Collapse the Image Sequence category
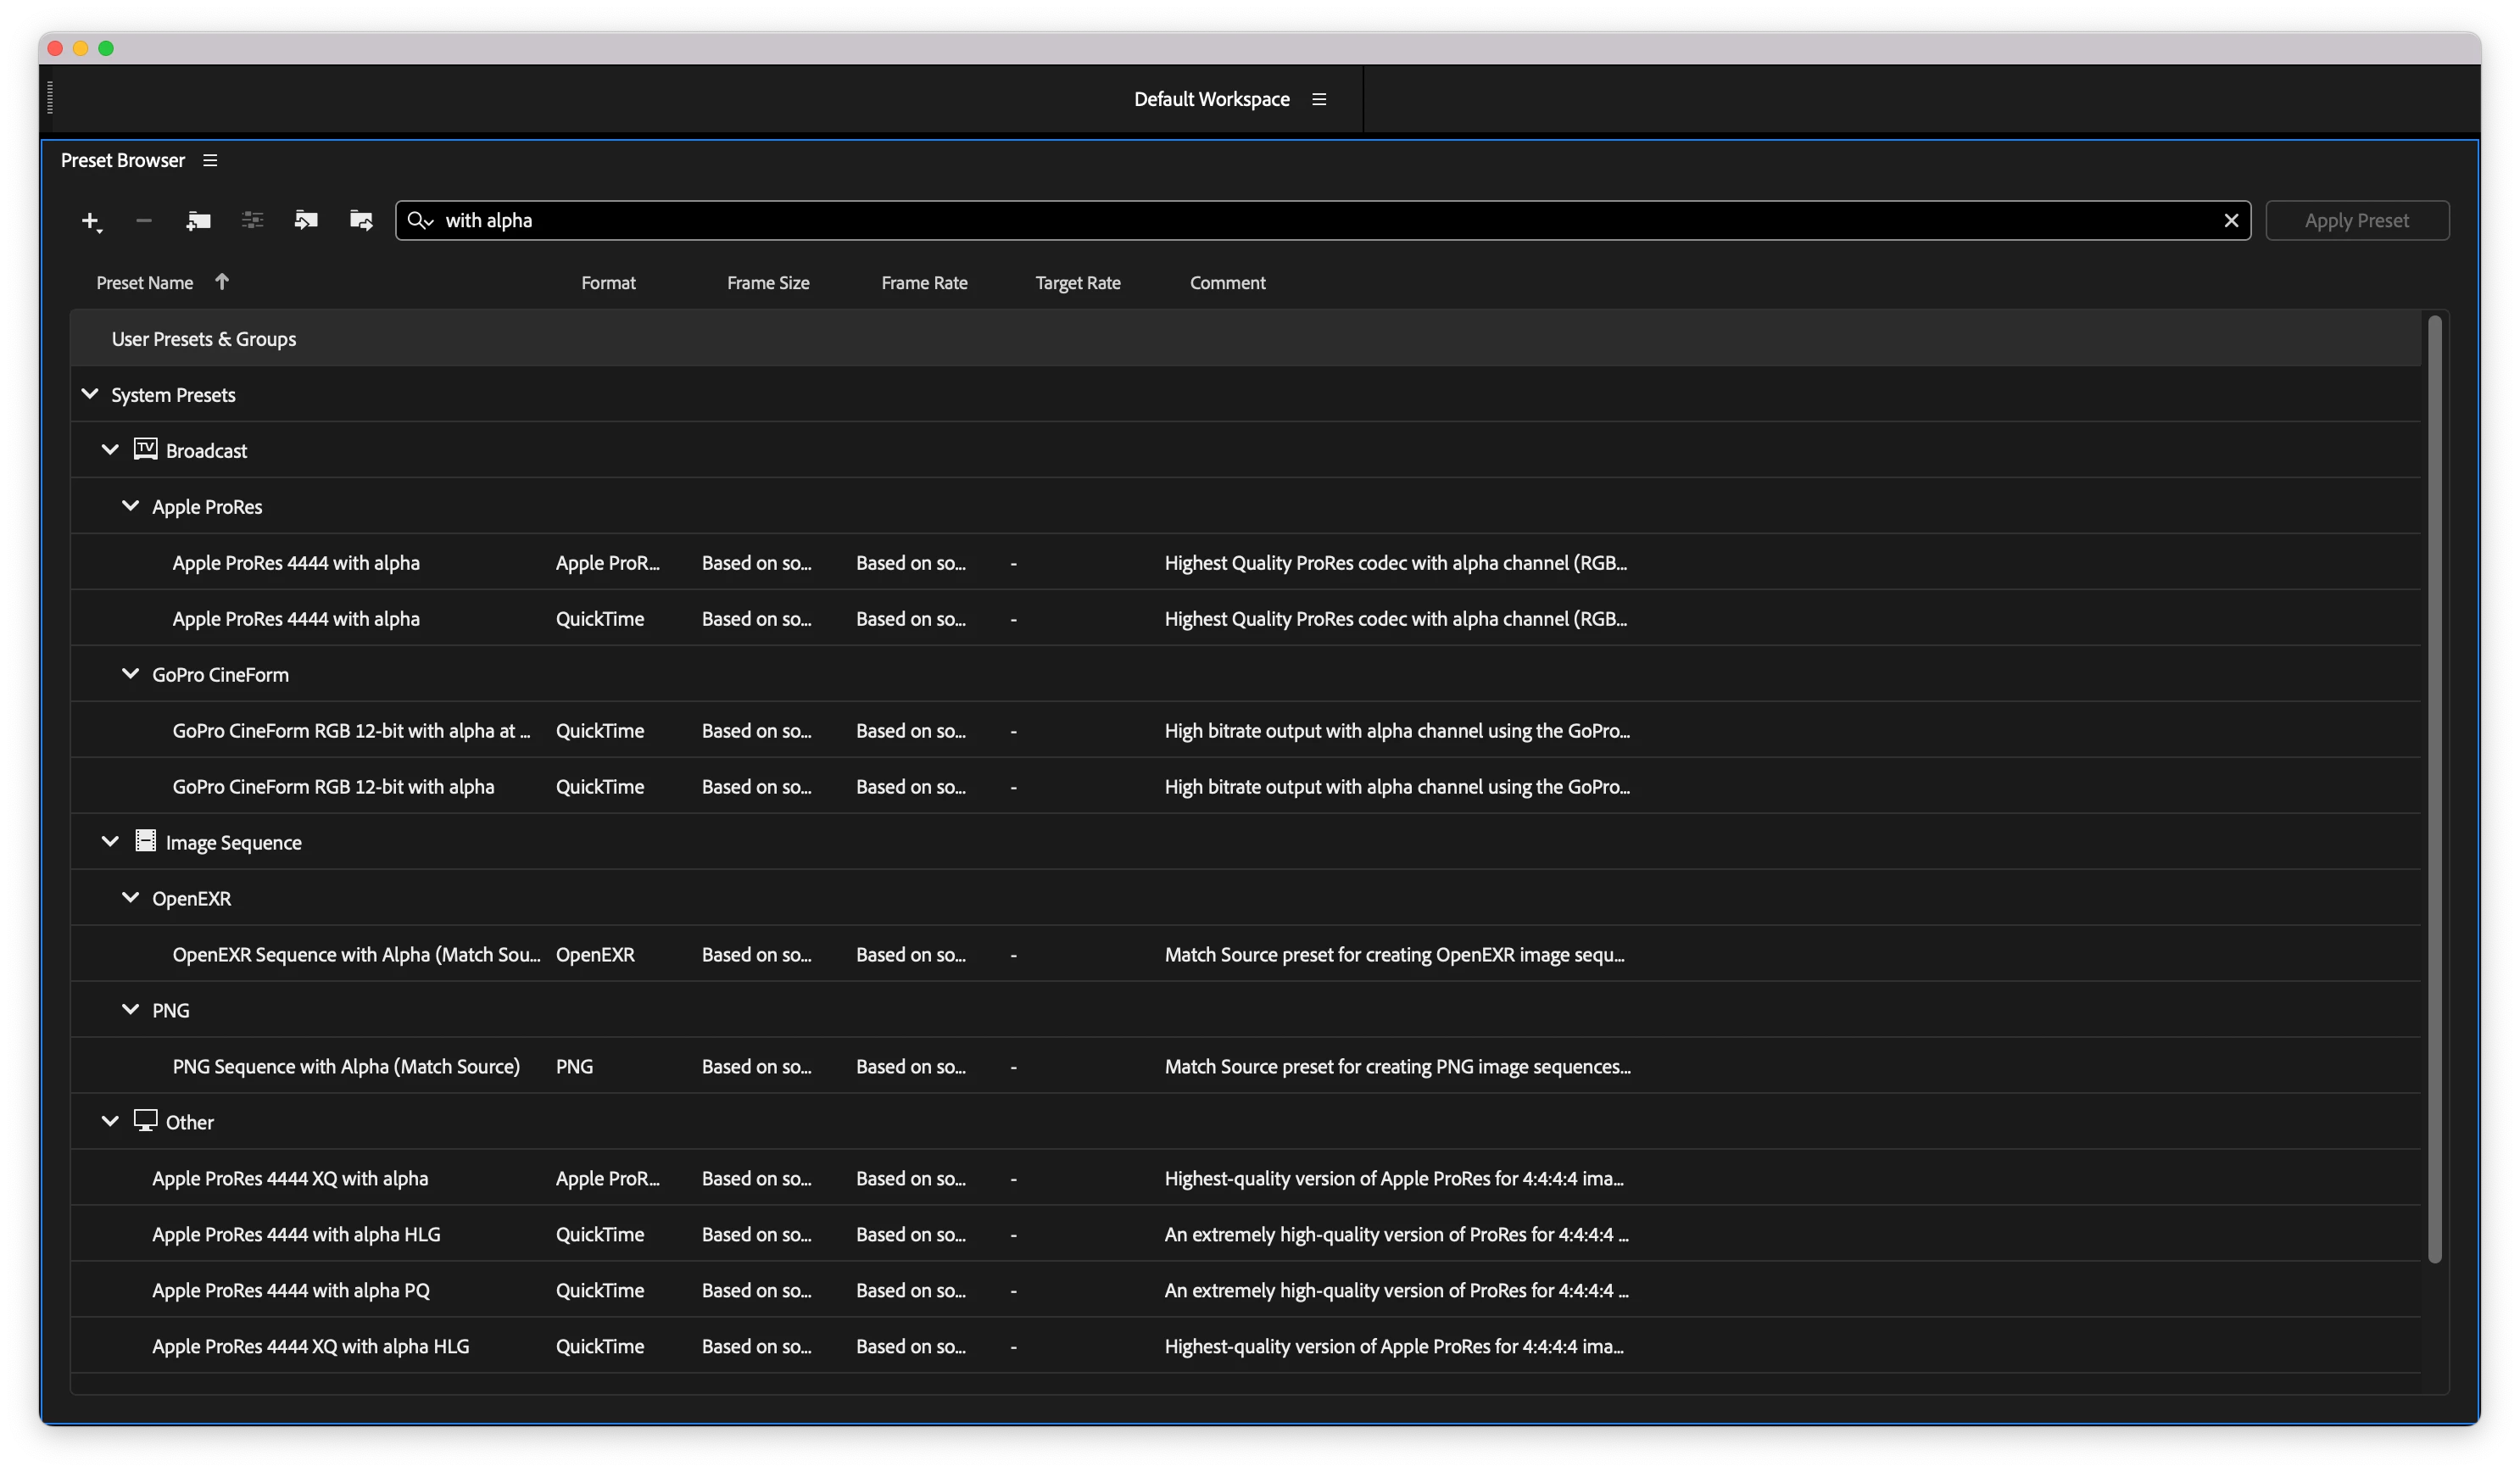 tap(110, 843)
